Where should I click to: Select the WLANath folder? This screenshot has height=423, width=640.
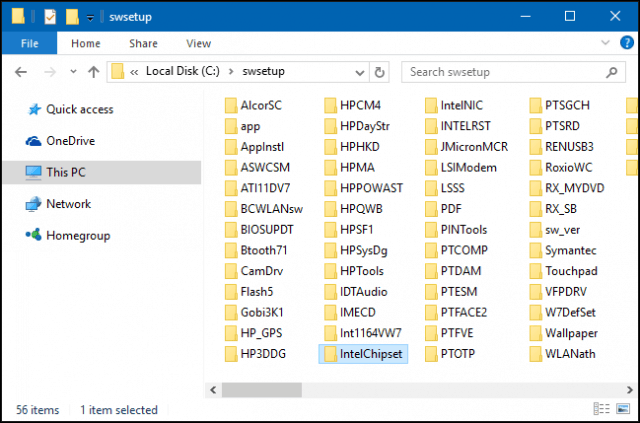click(563, 354)
